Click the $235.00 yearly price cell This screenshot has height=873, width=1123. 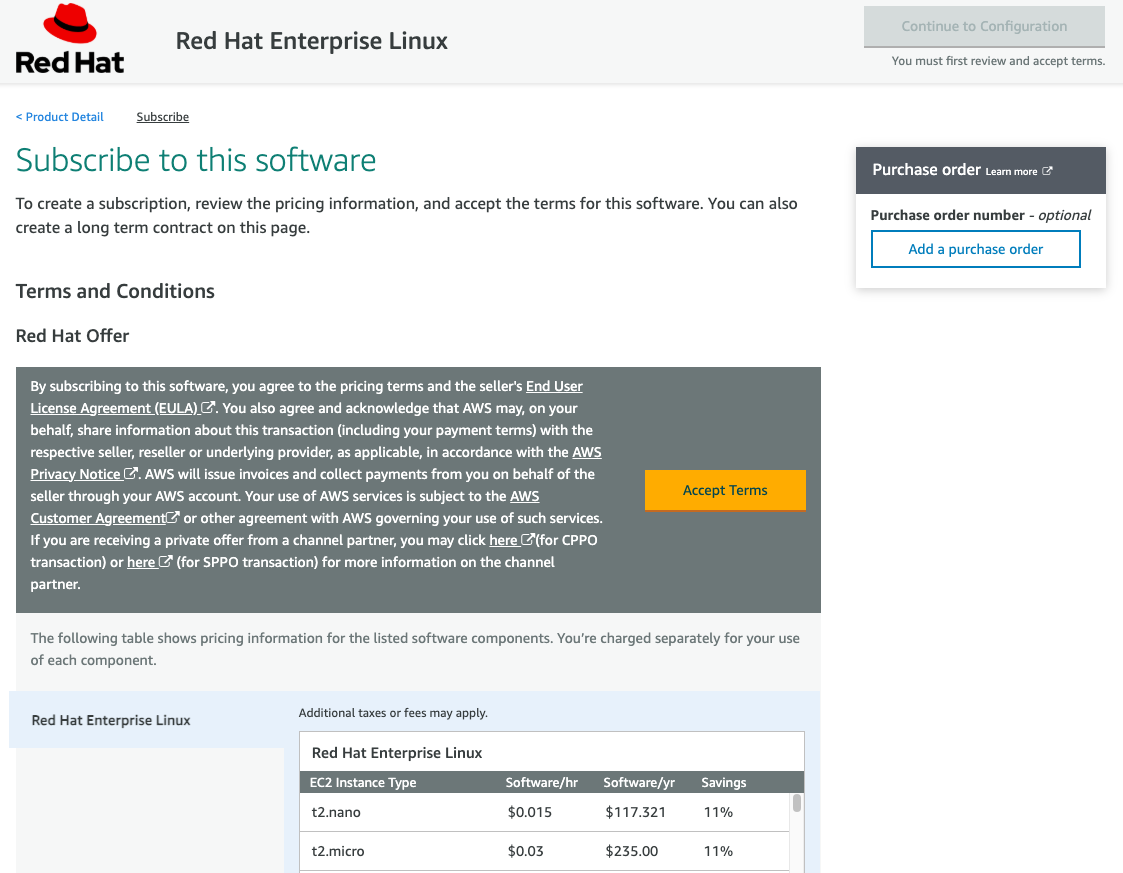[632, 851]
